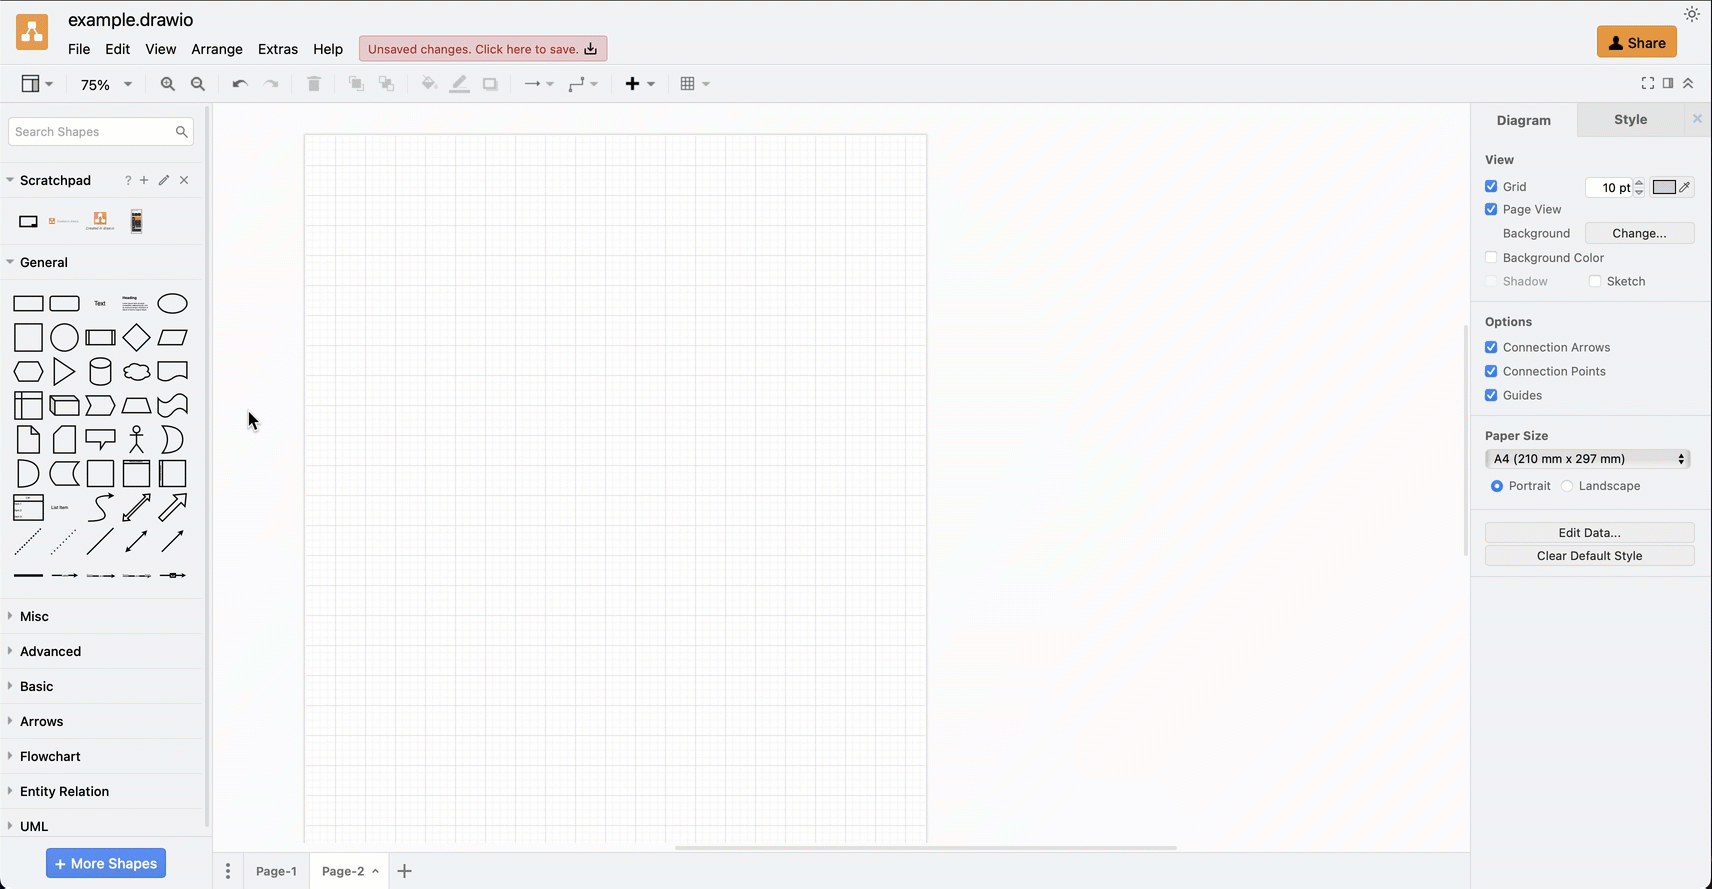Enable the Sketch checkbox
1712x889 pixels.
pos(1595,281)
